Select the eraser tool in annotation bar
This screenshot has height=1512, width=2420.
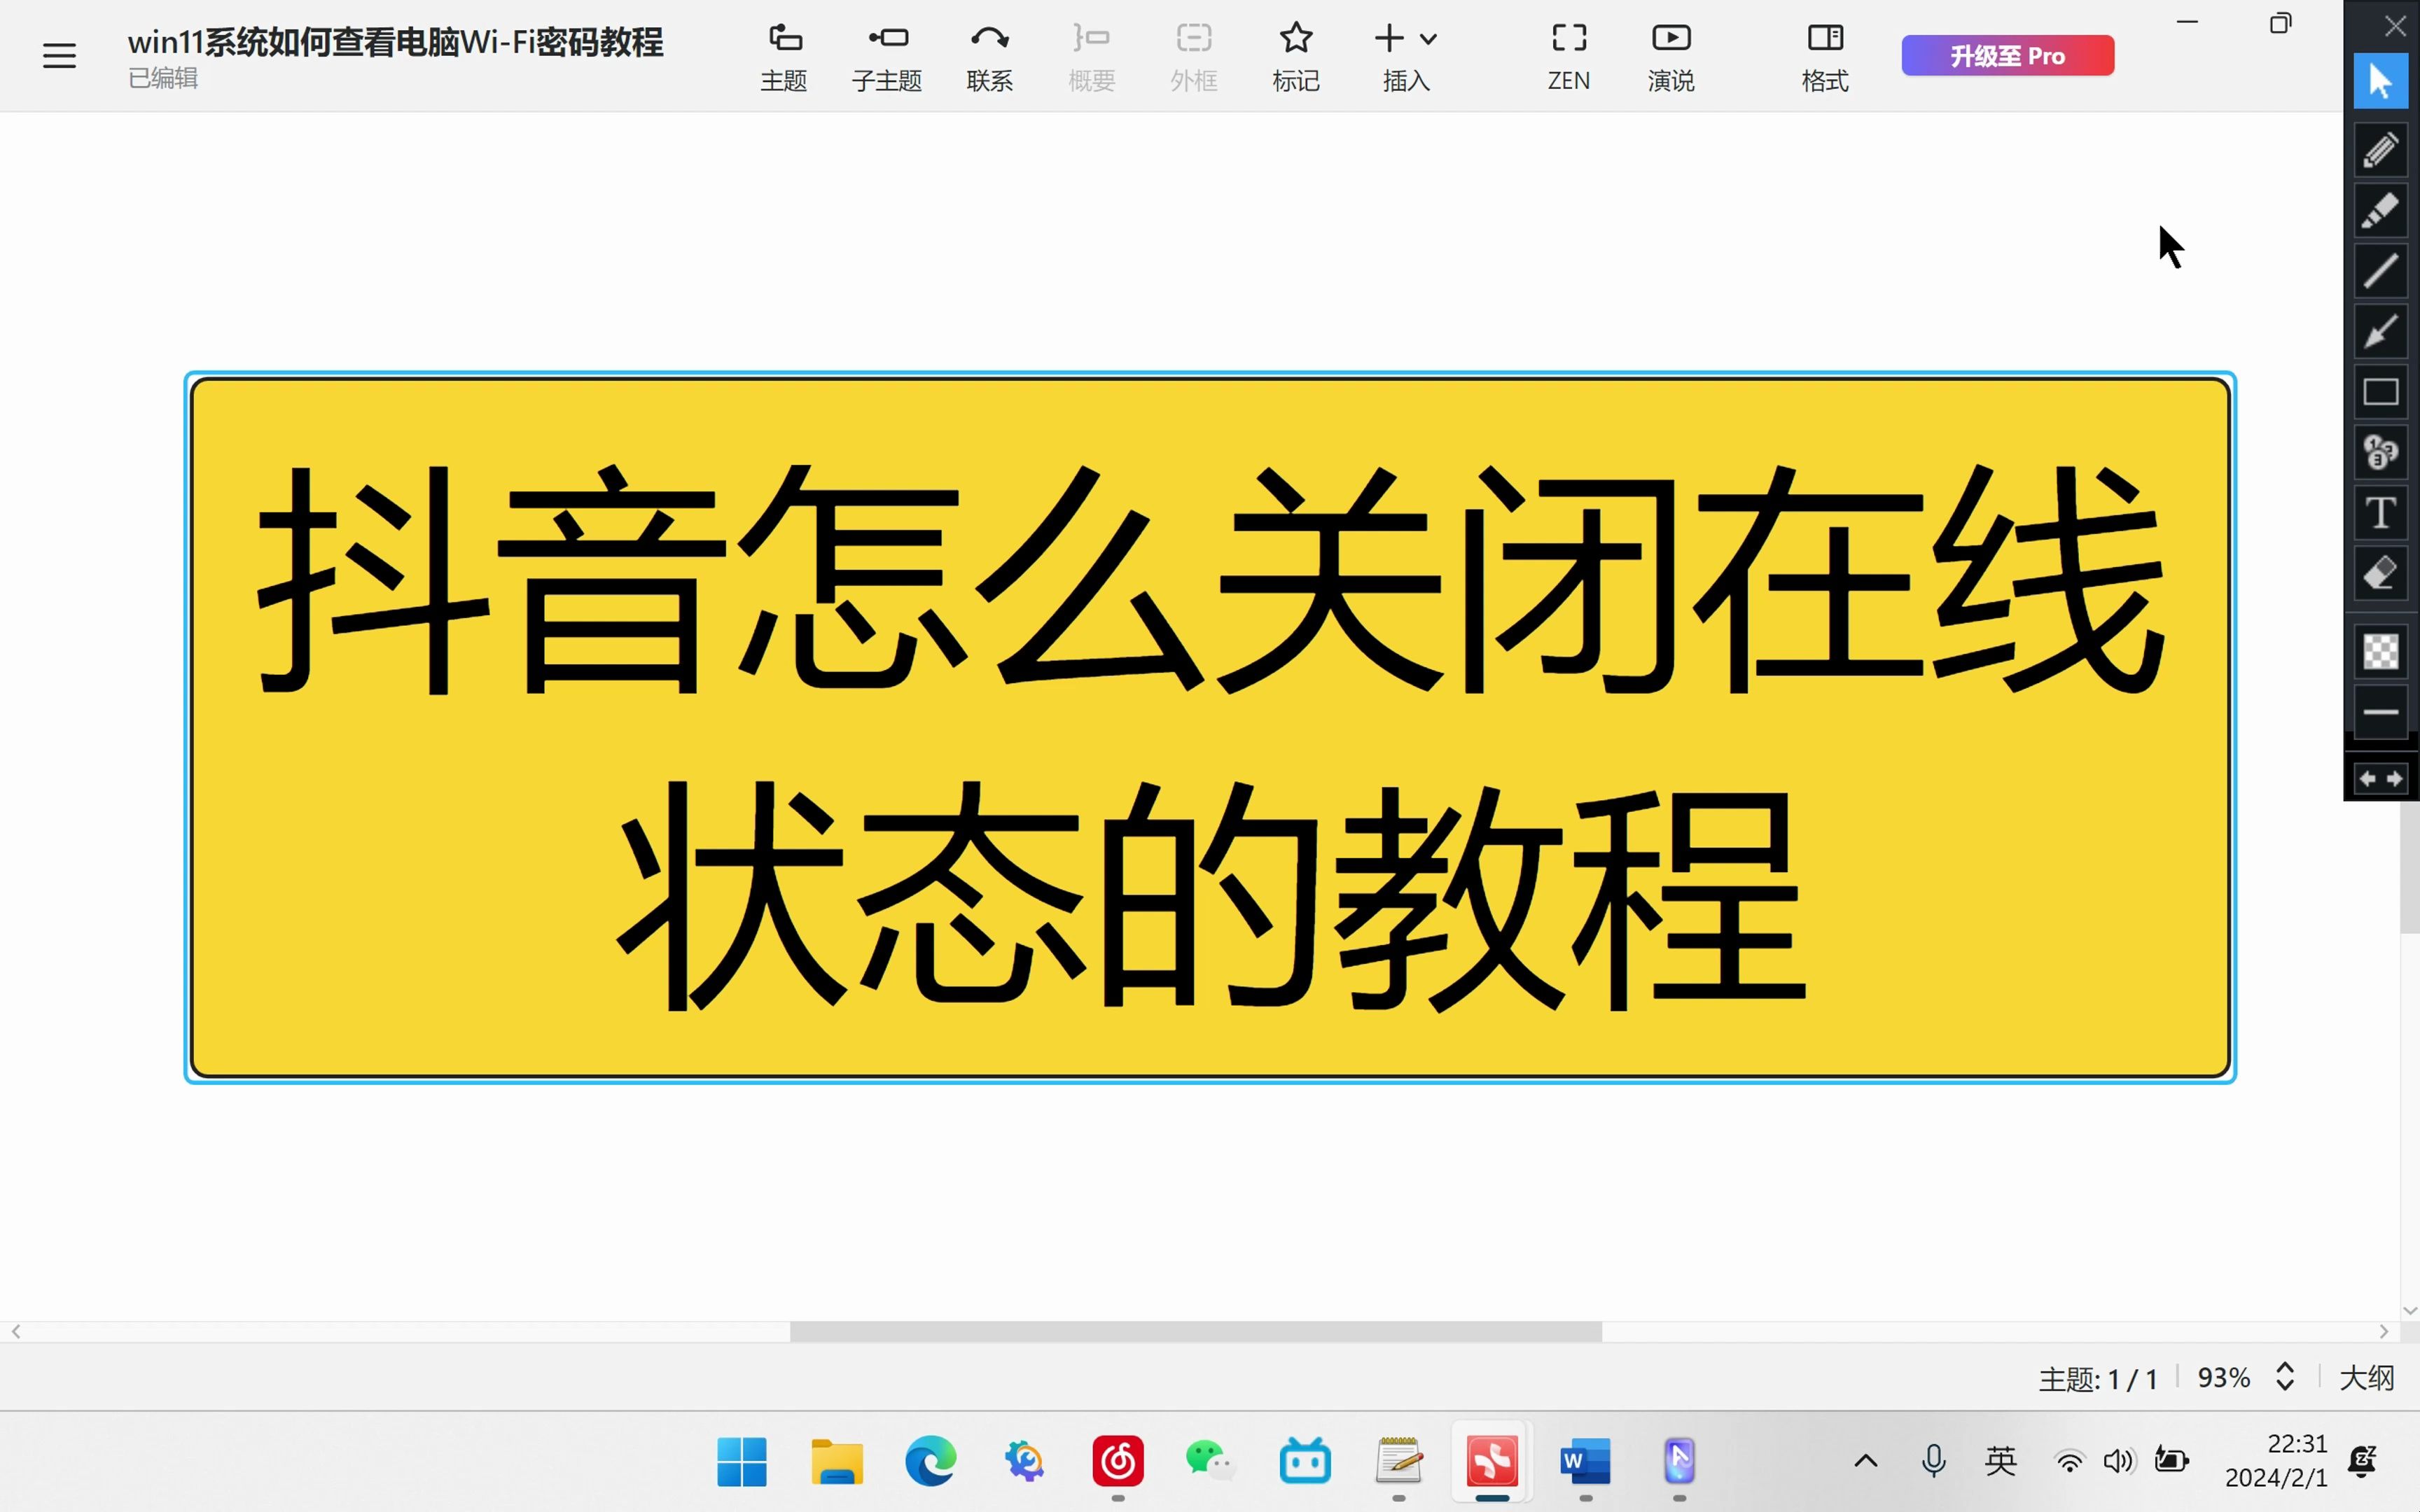tap(2380, 574)
